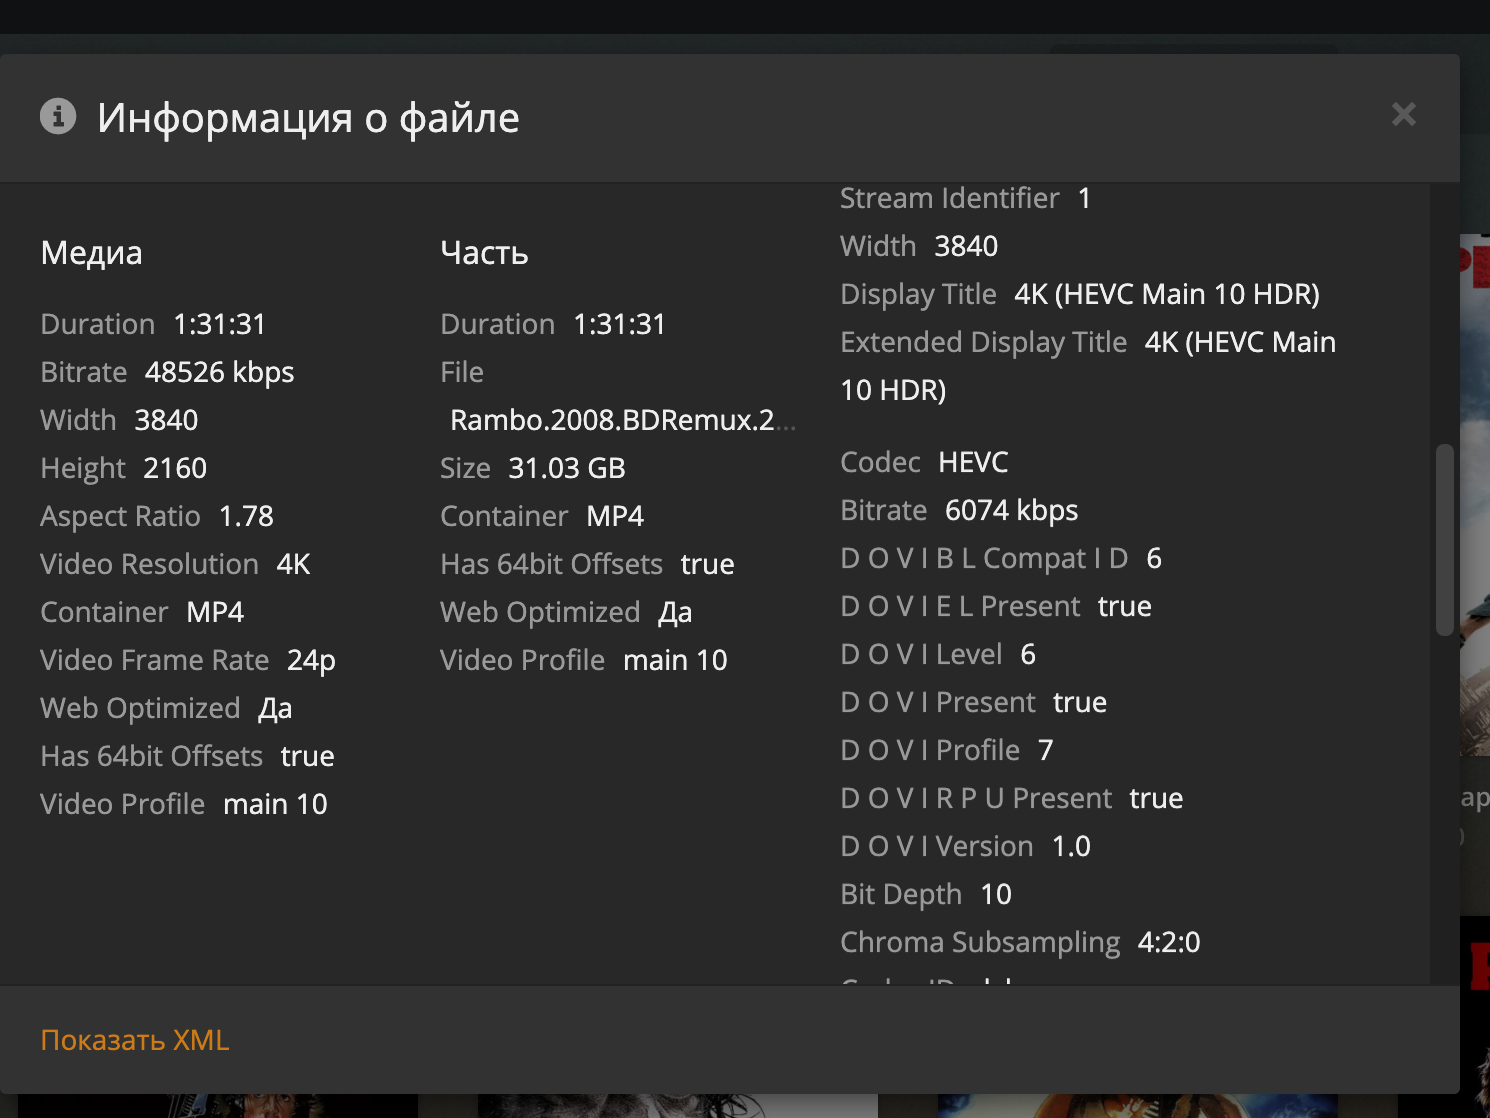Click the Video Resolution value 4K
The image size is (1490, 1118).
[294, 564]
